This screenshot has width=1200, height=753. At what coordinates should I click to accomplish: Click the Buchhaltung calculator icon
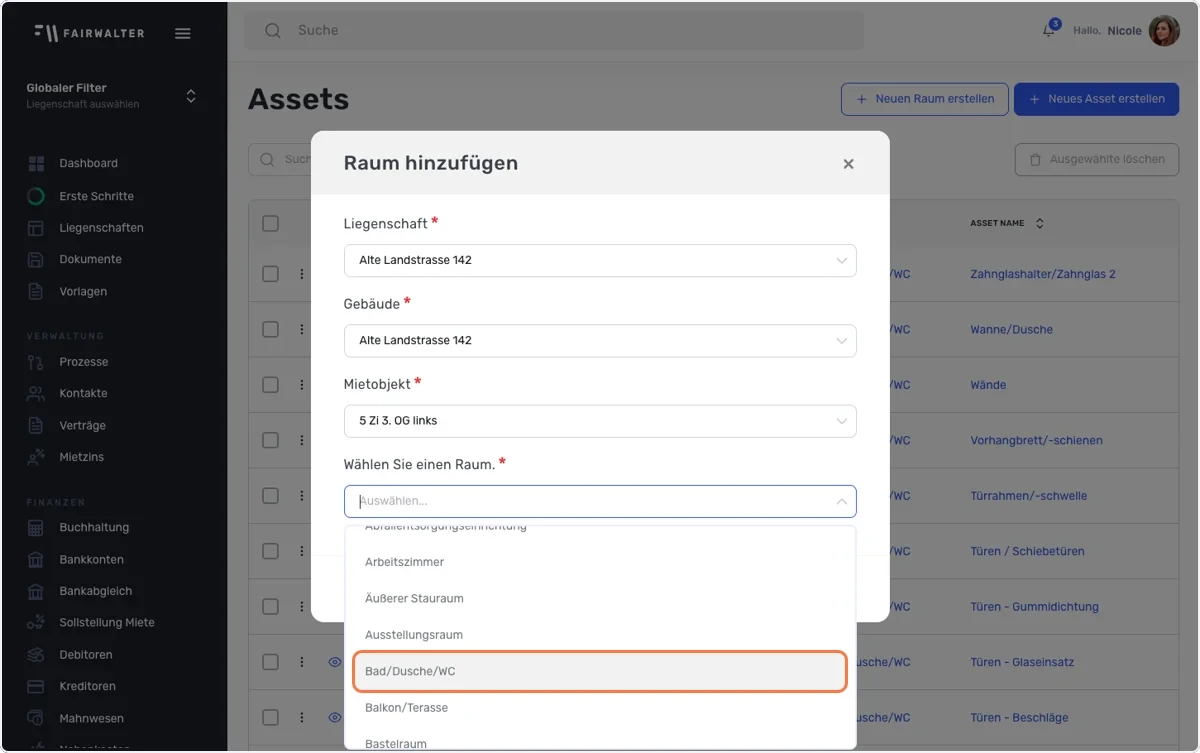tap(36, 528)
